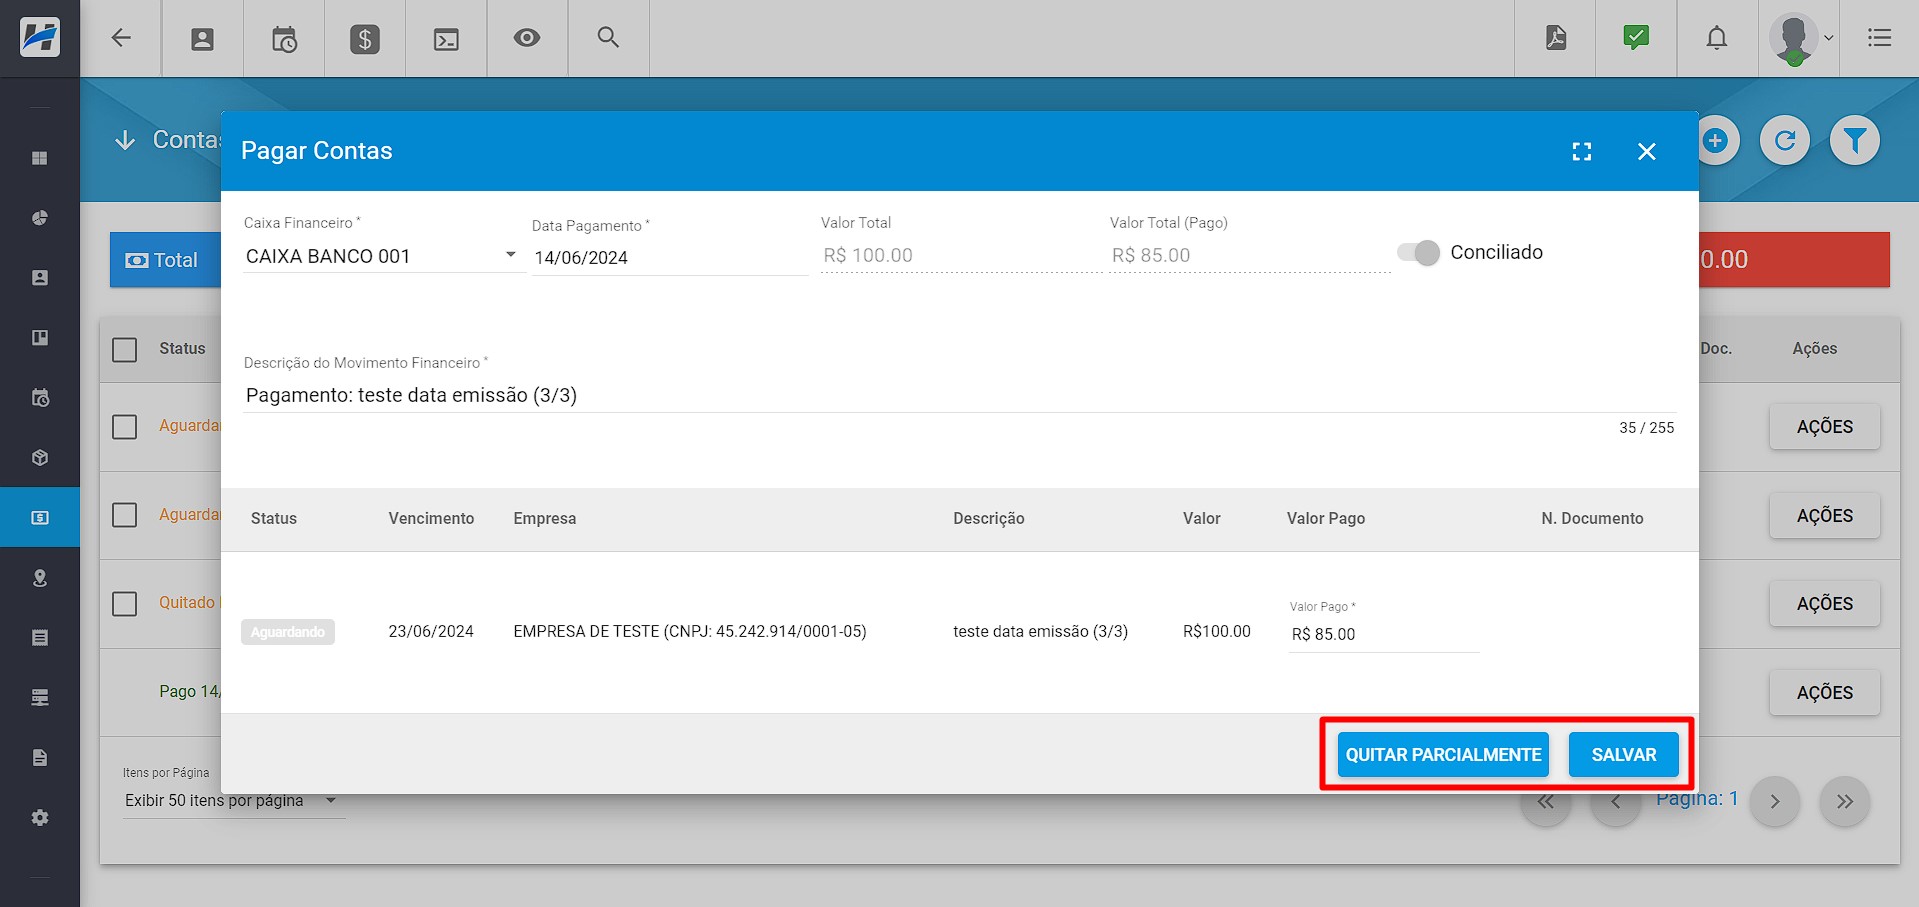Click the Valor Pago R$ 85.00 field
This screenshot has height=907, width=1919.
tap(1383, 634)
